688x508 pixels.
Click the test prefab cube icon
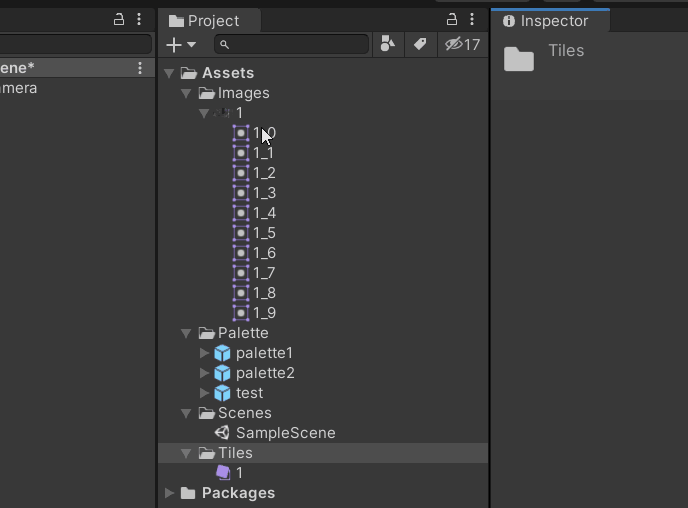coord(223,393)
